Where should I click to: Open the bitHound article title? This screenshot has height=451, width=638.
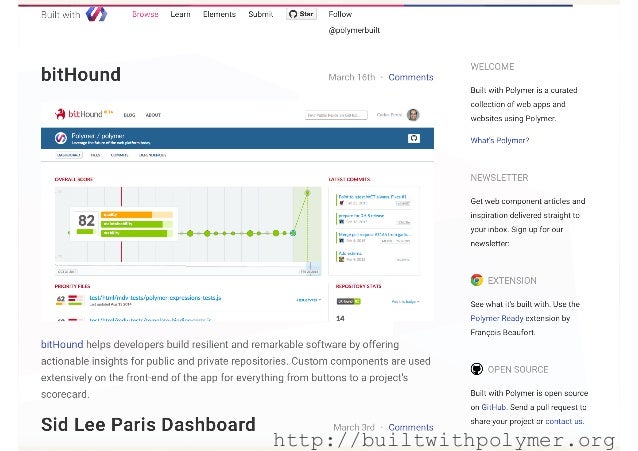point(81,75)
